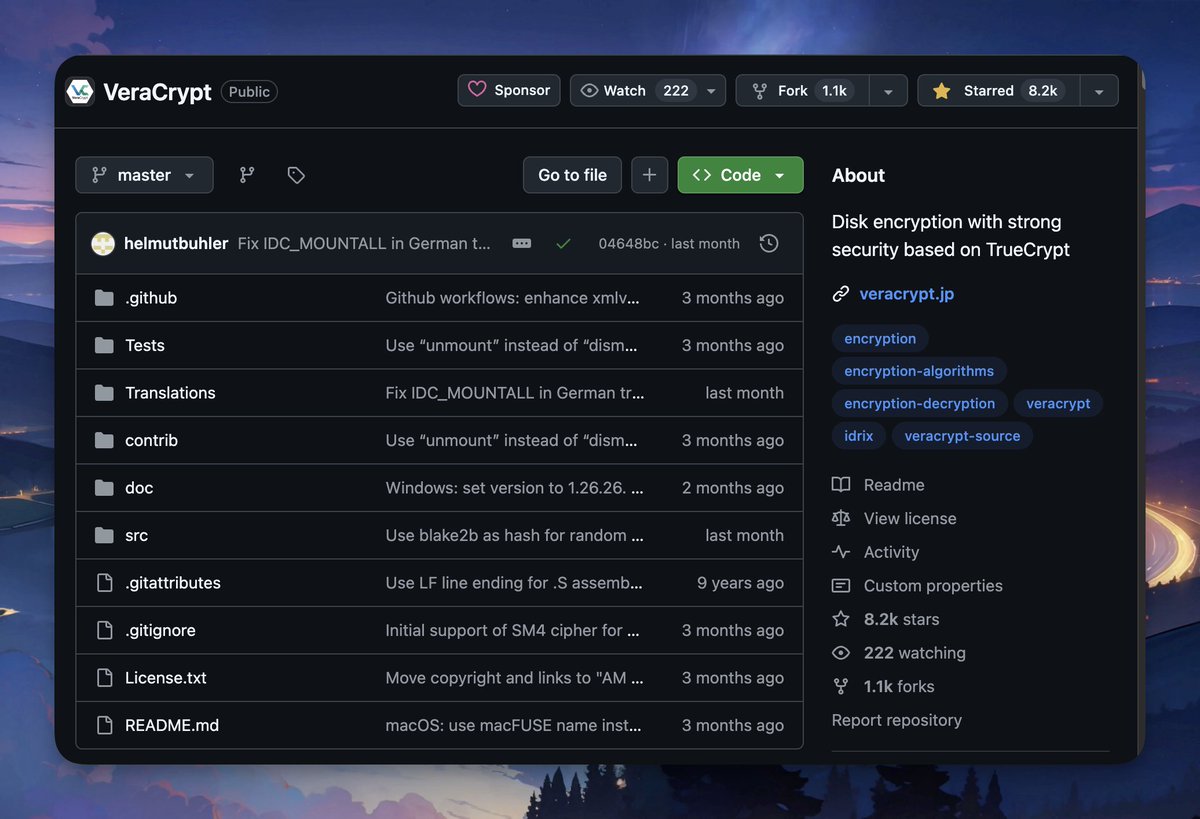Open the master branch dropdown
The width and height of the screenshot is (1200, 819).
click(144, 175)
